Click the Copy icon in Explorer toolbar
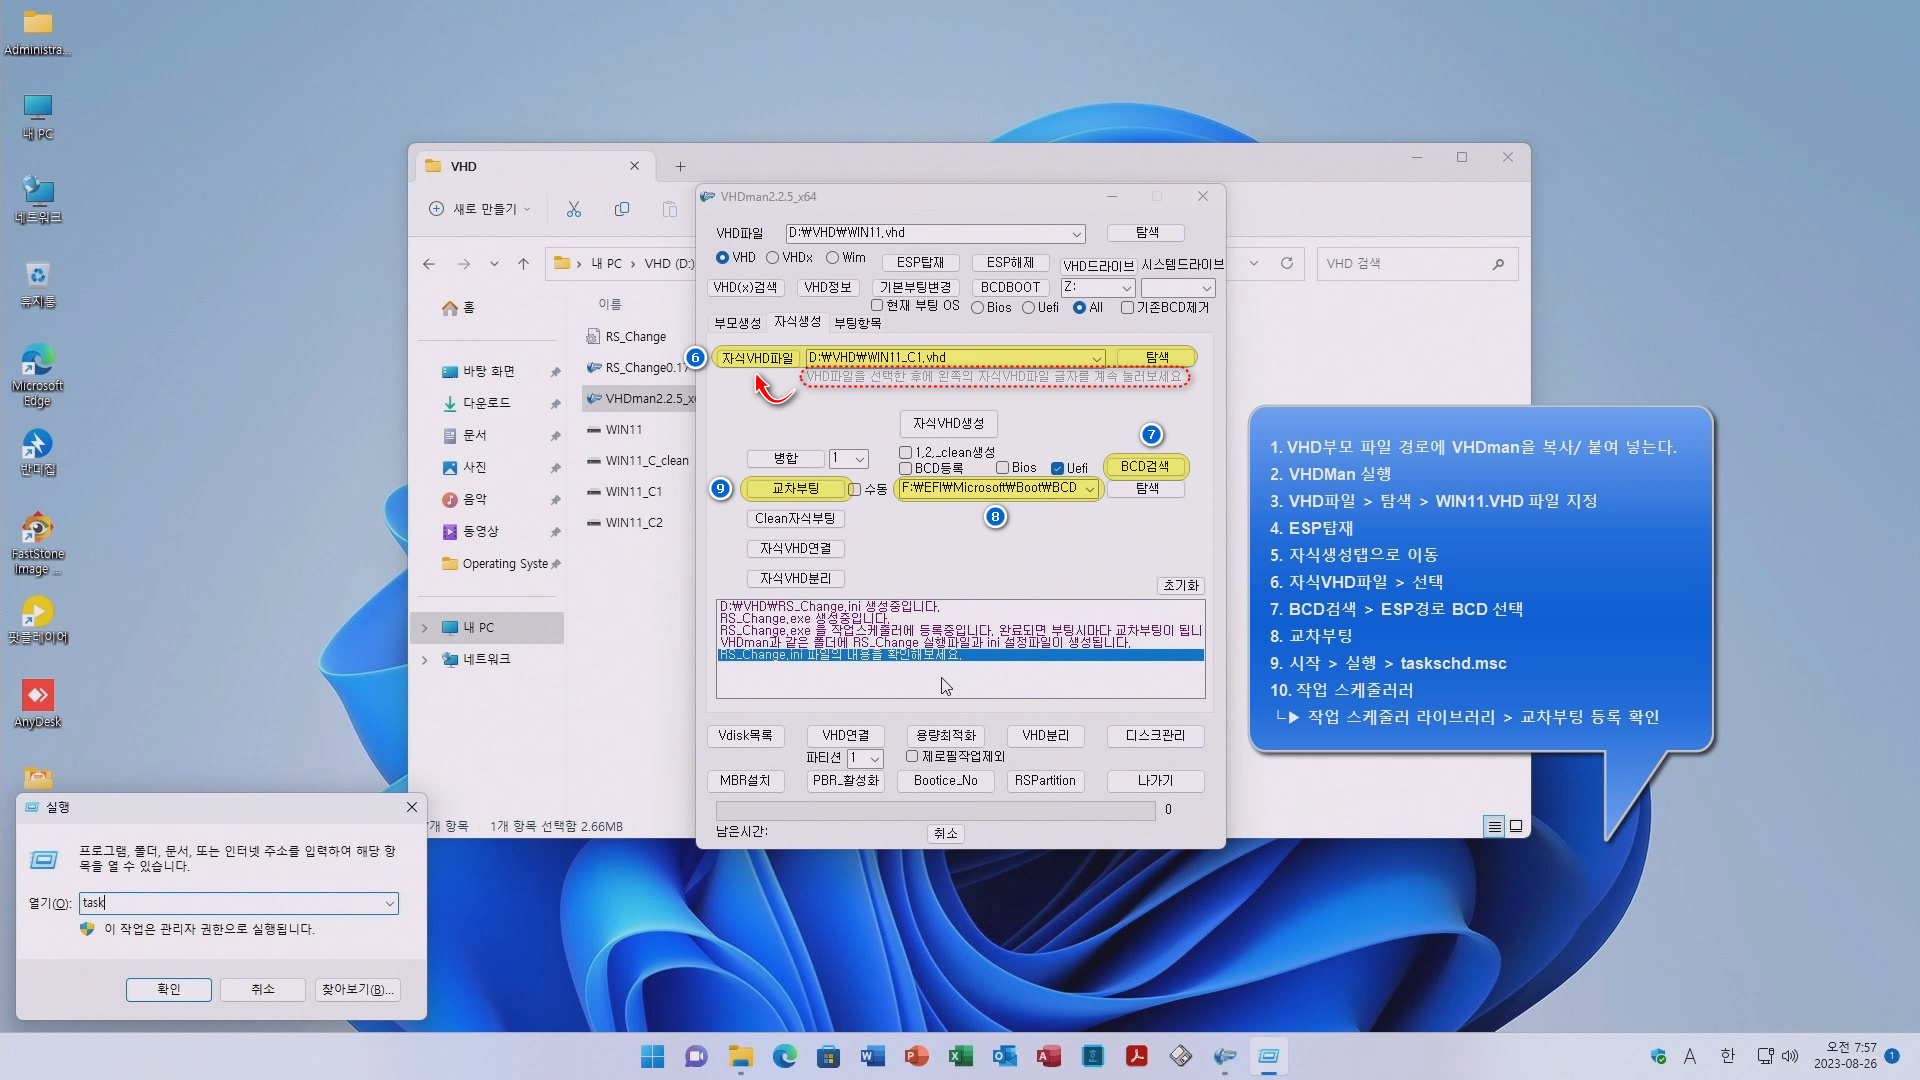Viewport: 1920px width, 1080px height. (622, 209)
